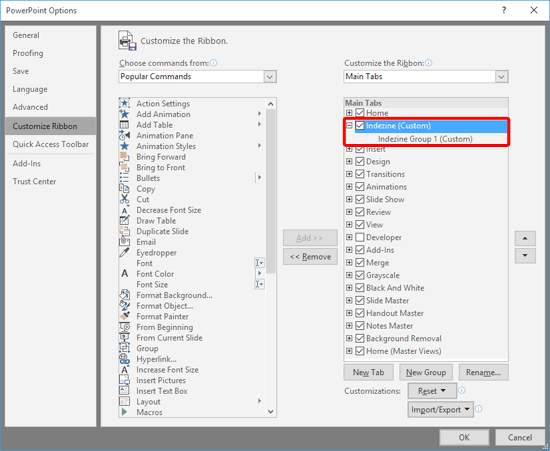Screen dimensions: 550x451
Task: Pick the Format Painter brush icon
Action: point(125,316)
